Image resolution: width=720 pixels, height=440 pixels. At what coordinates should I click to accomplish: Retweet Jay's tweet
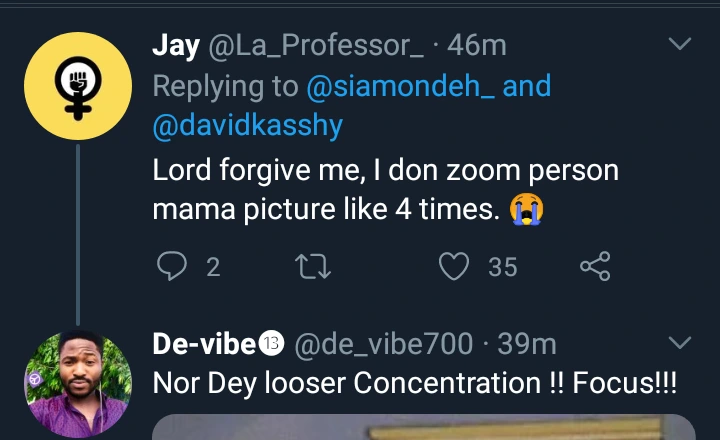[x=314, y=266]
